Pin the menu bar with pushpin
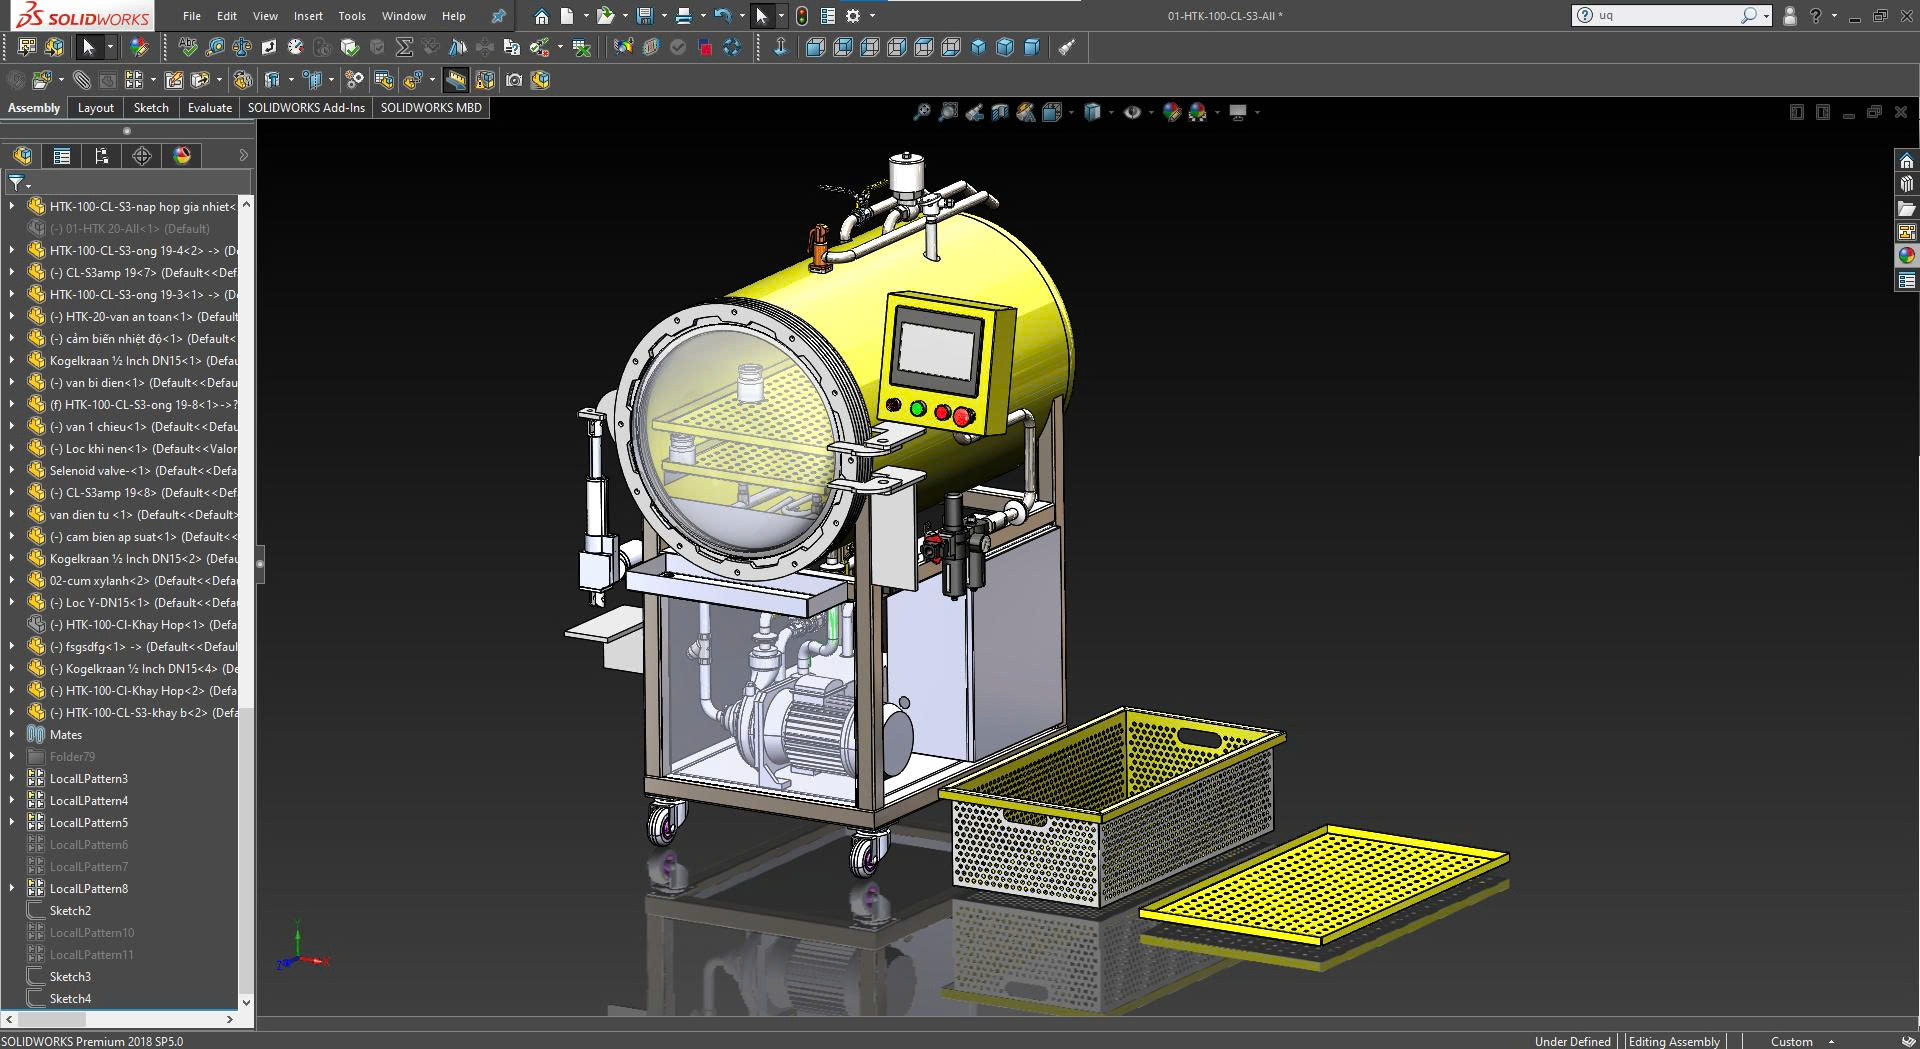 coord(498,16)
